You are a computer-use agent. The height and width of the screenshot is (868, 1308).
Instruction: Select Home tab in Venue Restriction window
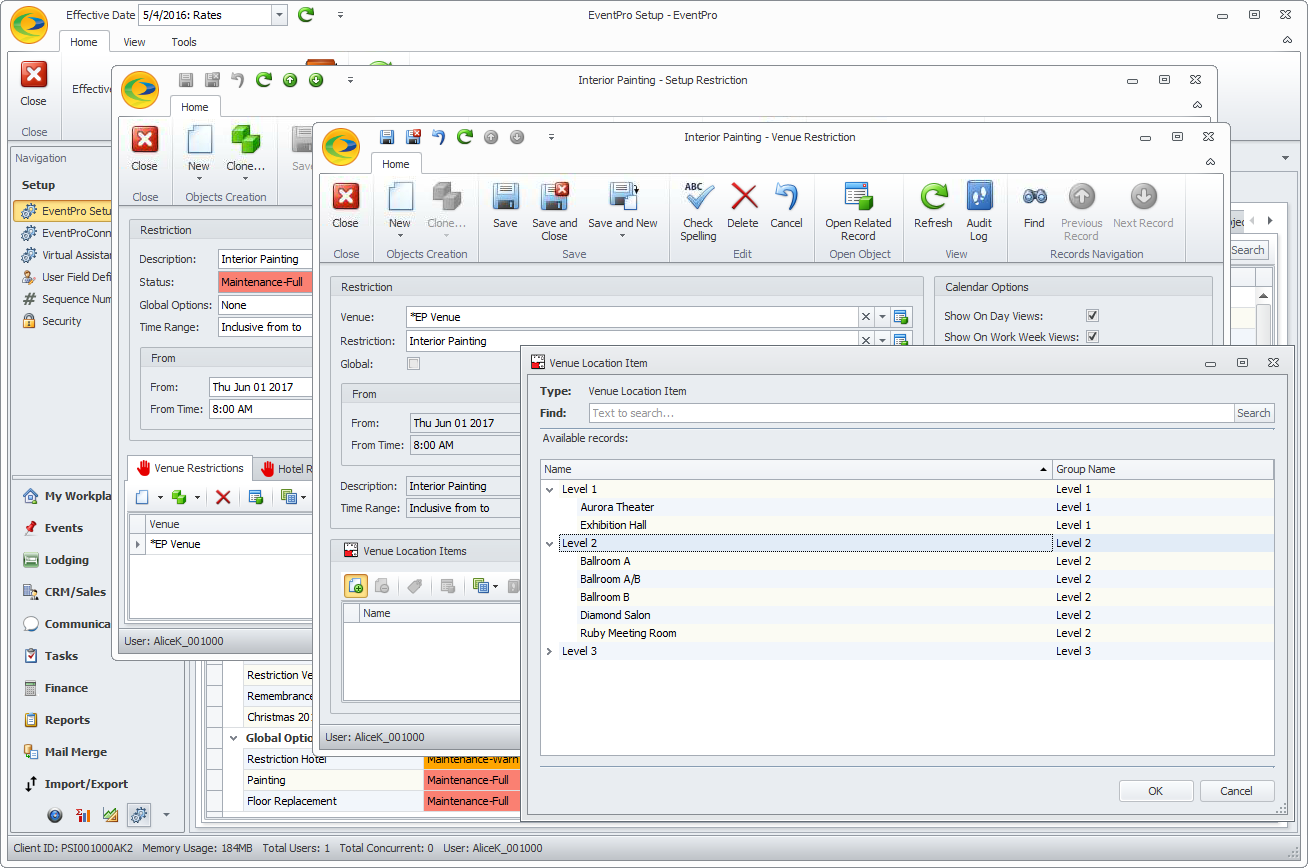(395, 164)
